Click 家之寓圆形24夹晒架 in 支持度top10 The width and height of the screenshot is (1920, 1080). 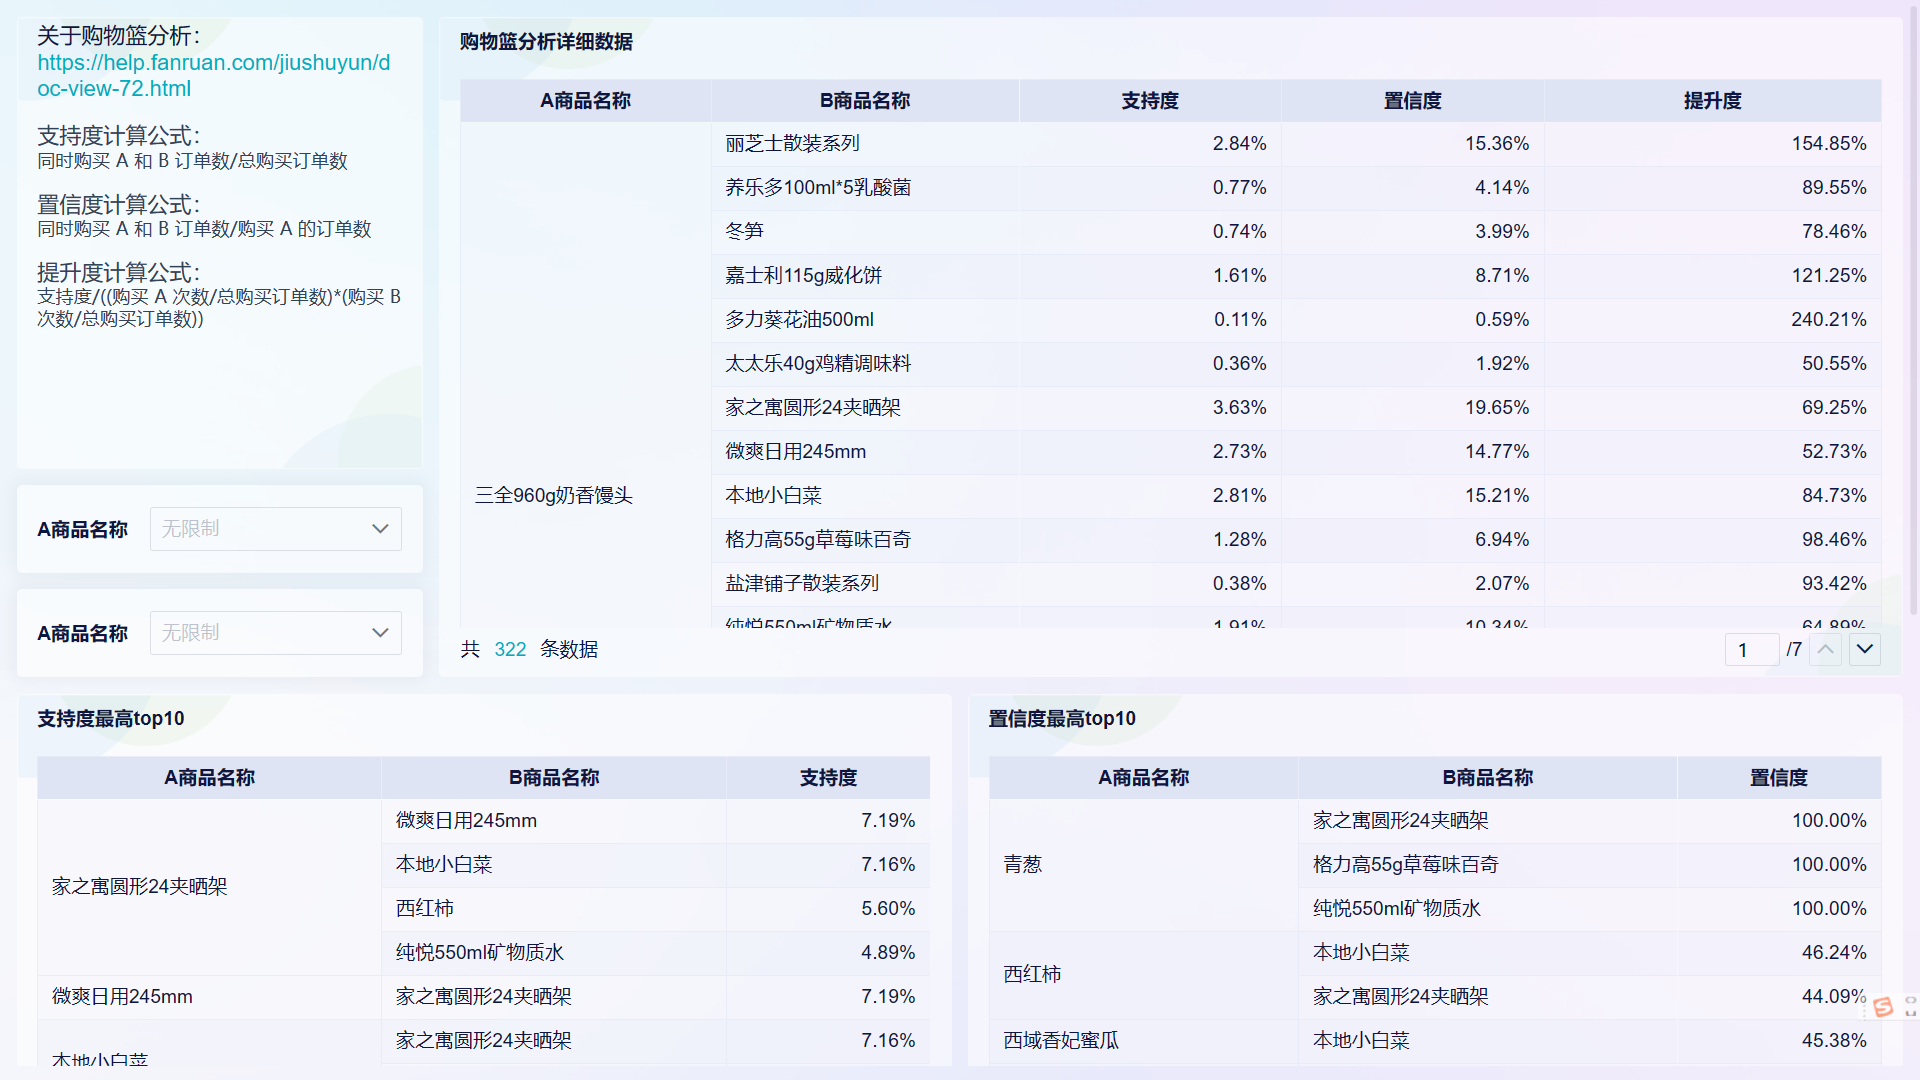point(140,886)
